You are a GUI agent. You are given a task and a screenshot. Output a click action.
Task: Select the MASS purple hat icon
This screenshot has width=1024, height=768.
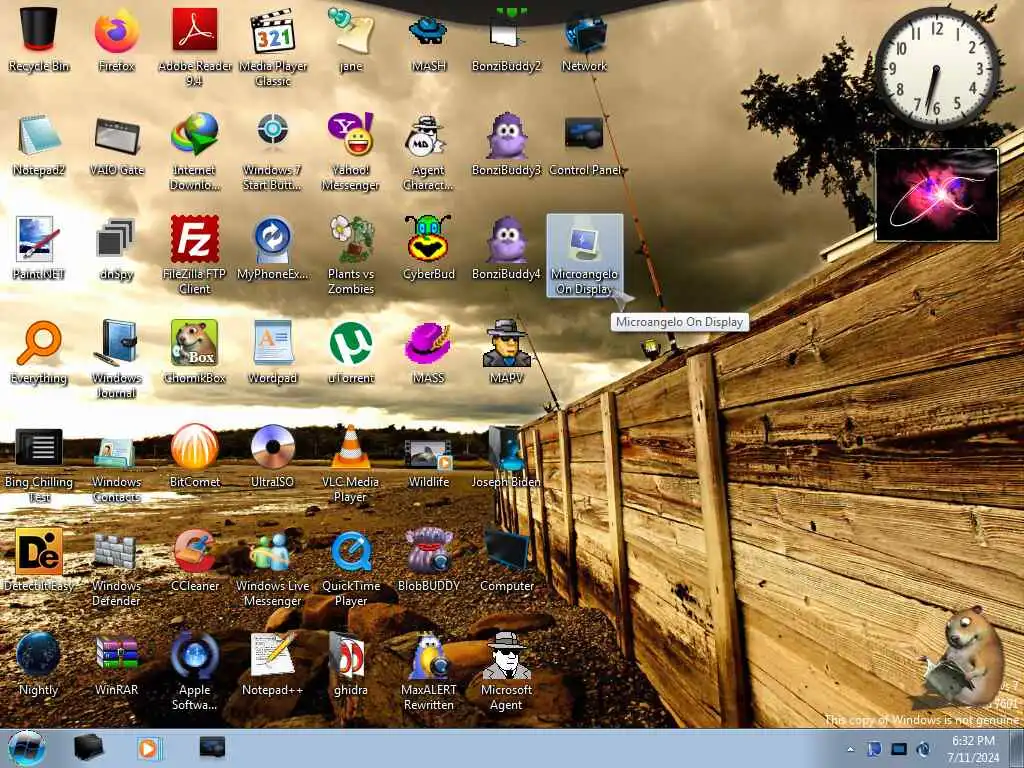point(428,353)
